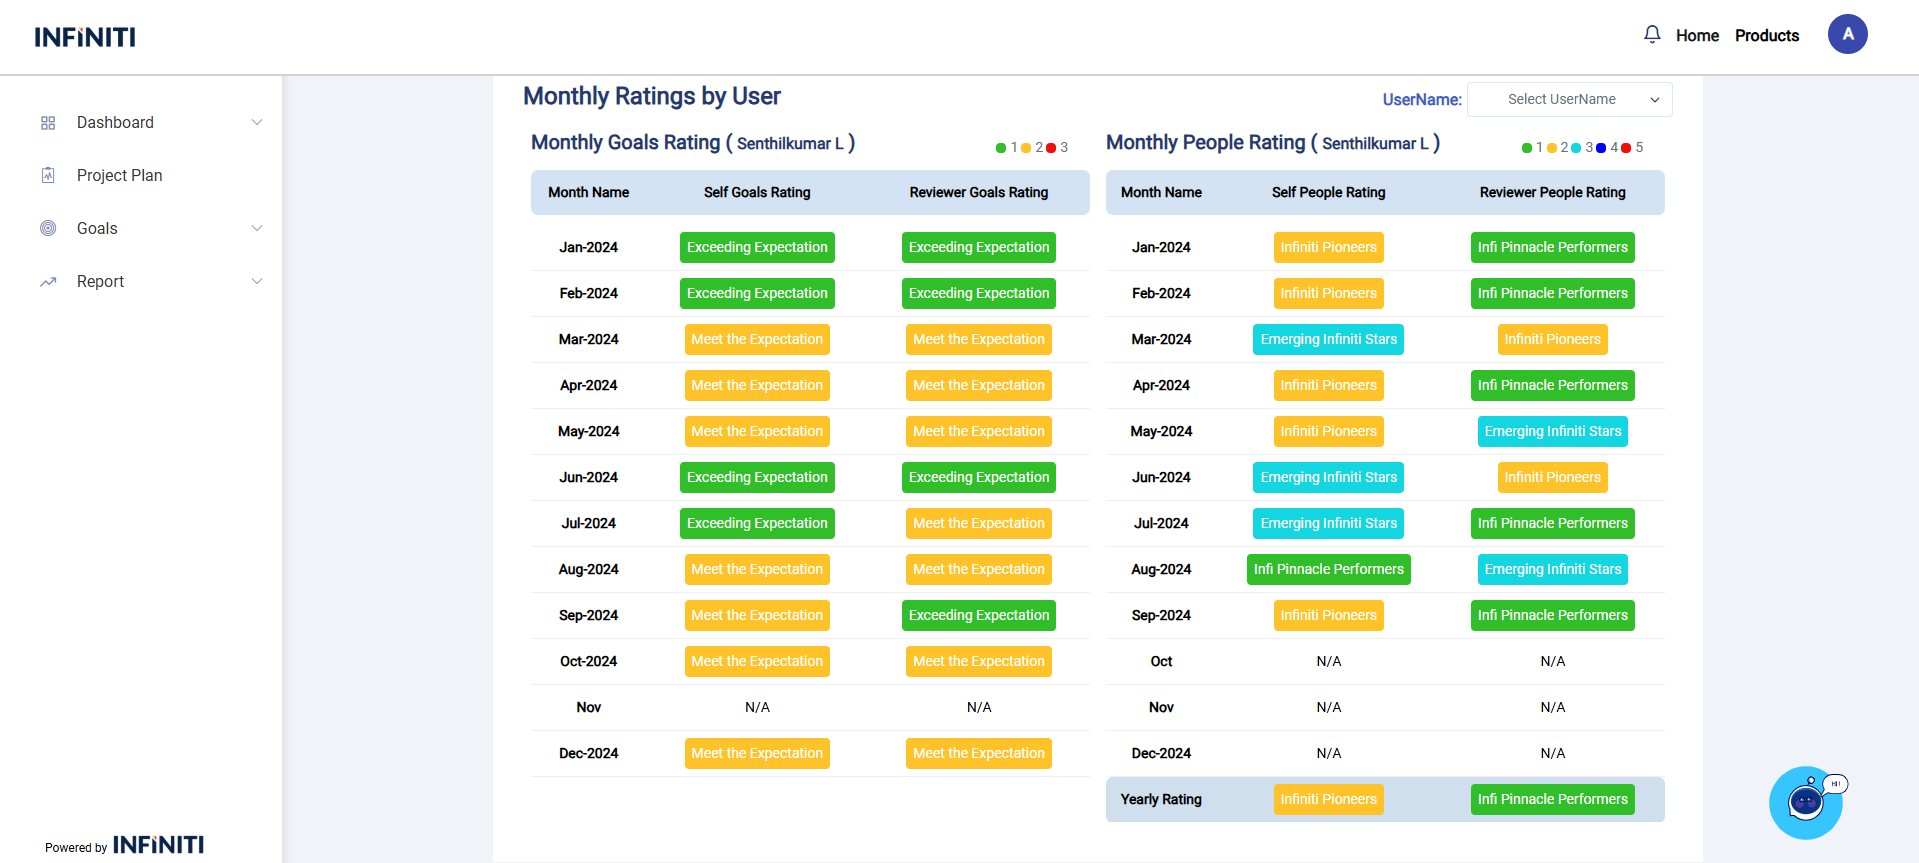This screenshot has height=863, width=1919.
Task: Click the Goals target icon
Action: [48, 228]
